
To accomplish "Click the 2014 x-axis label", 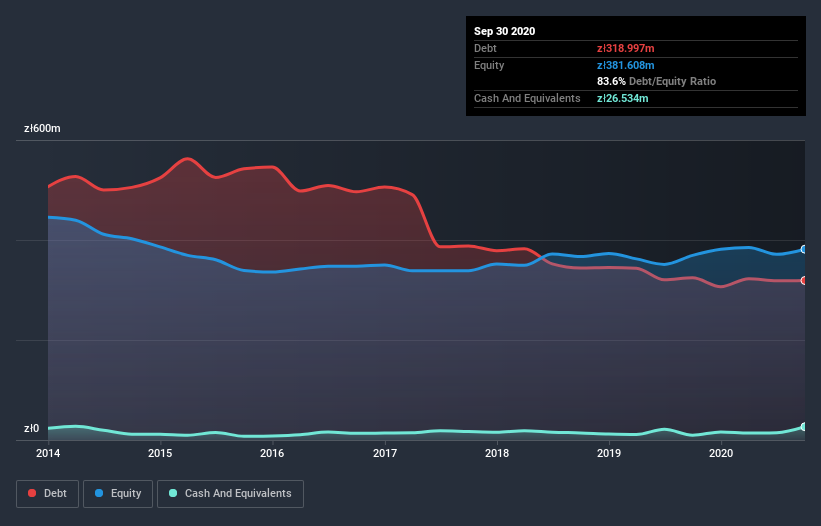I will tap(48, 453).
